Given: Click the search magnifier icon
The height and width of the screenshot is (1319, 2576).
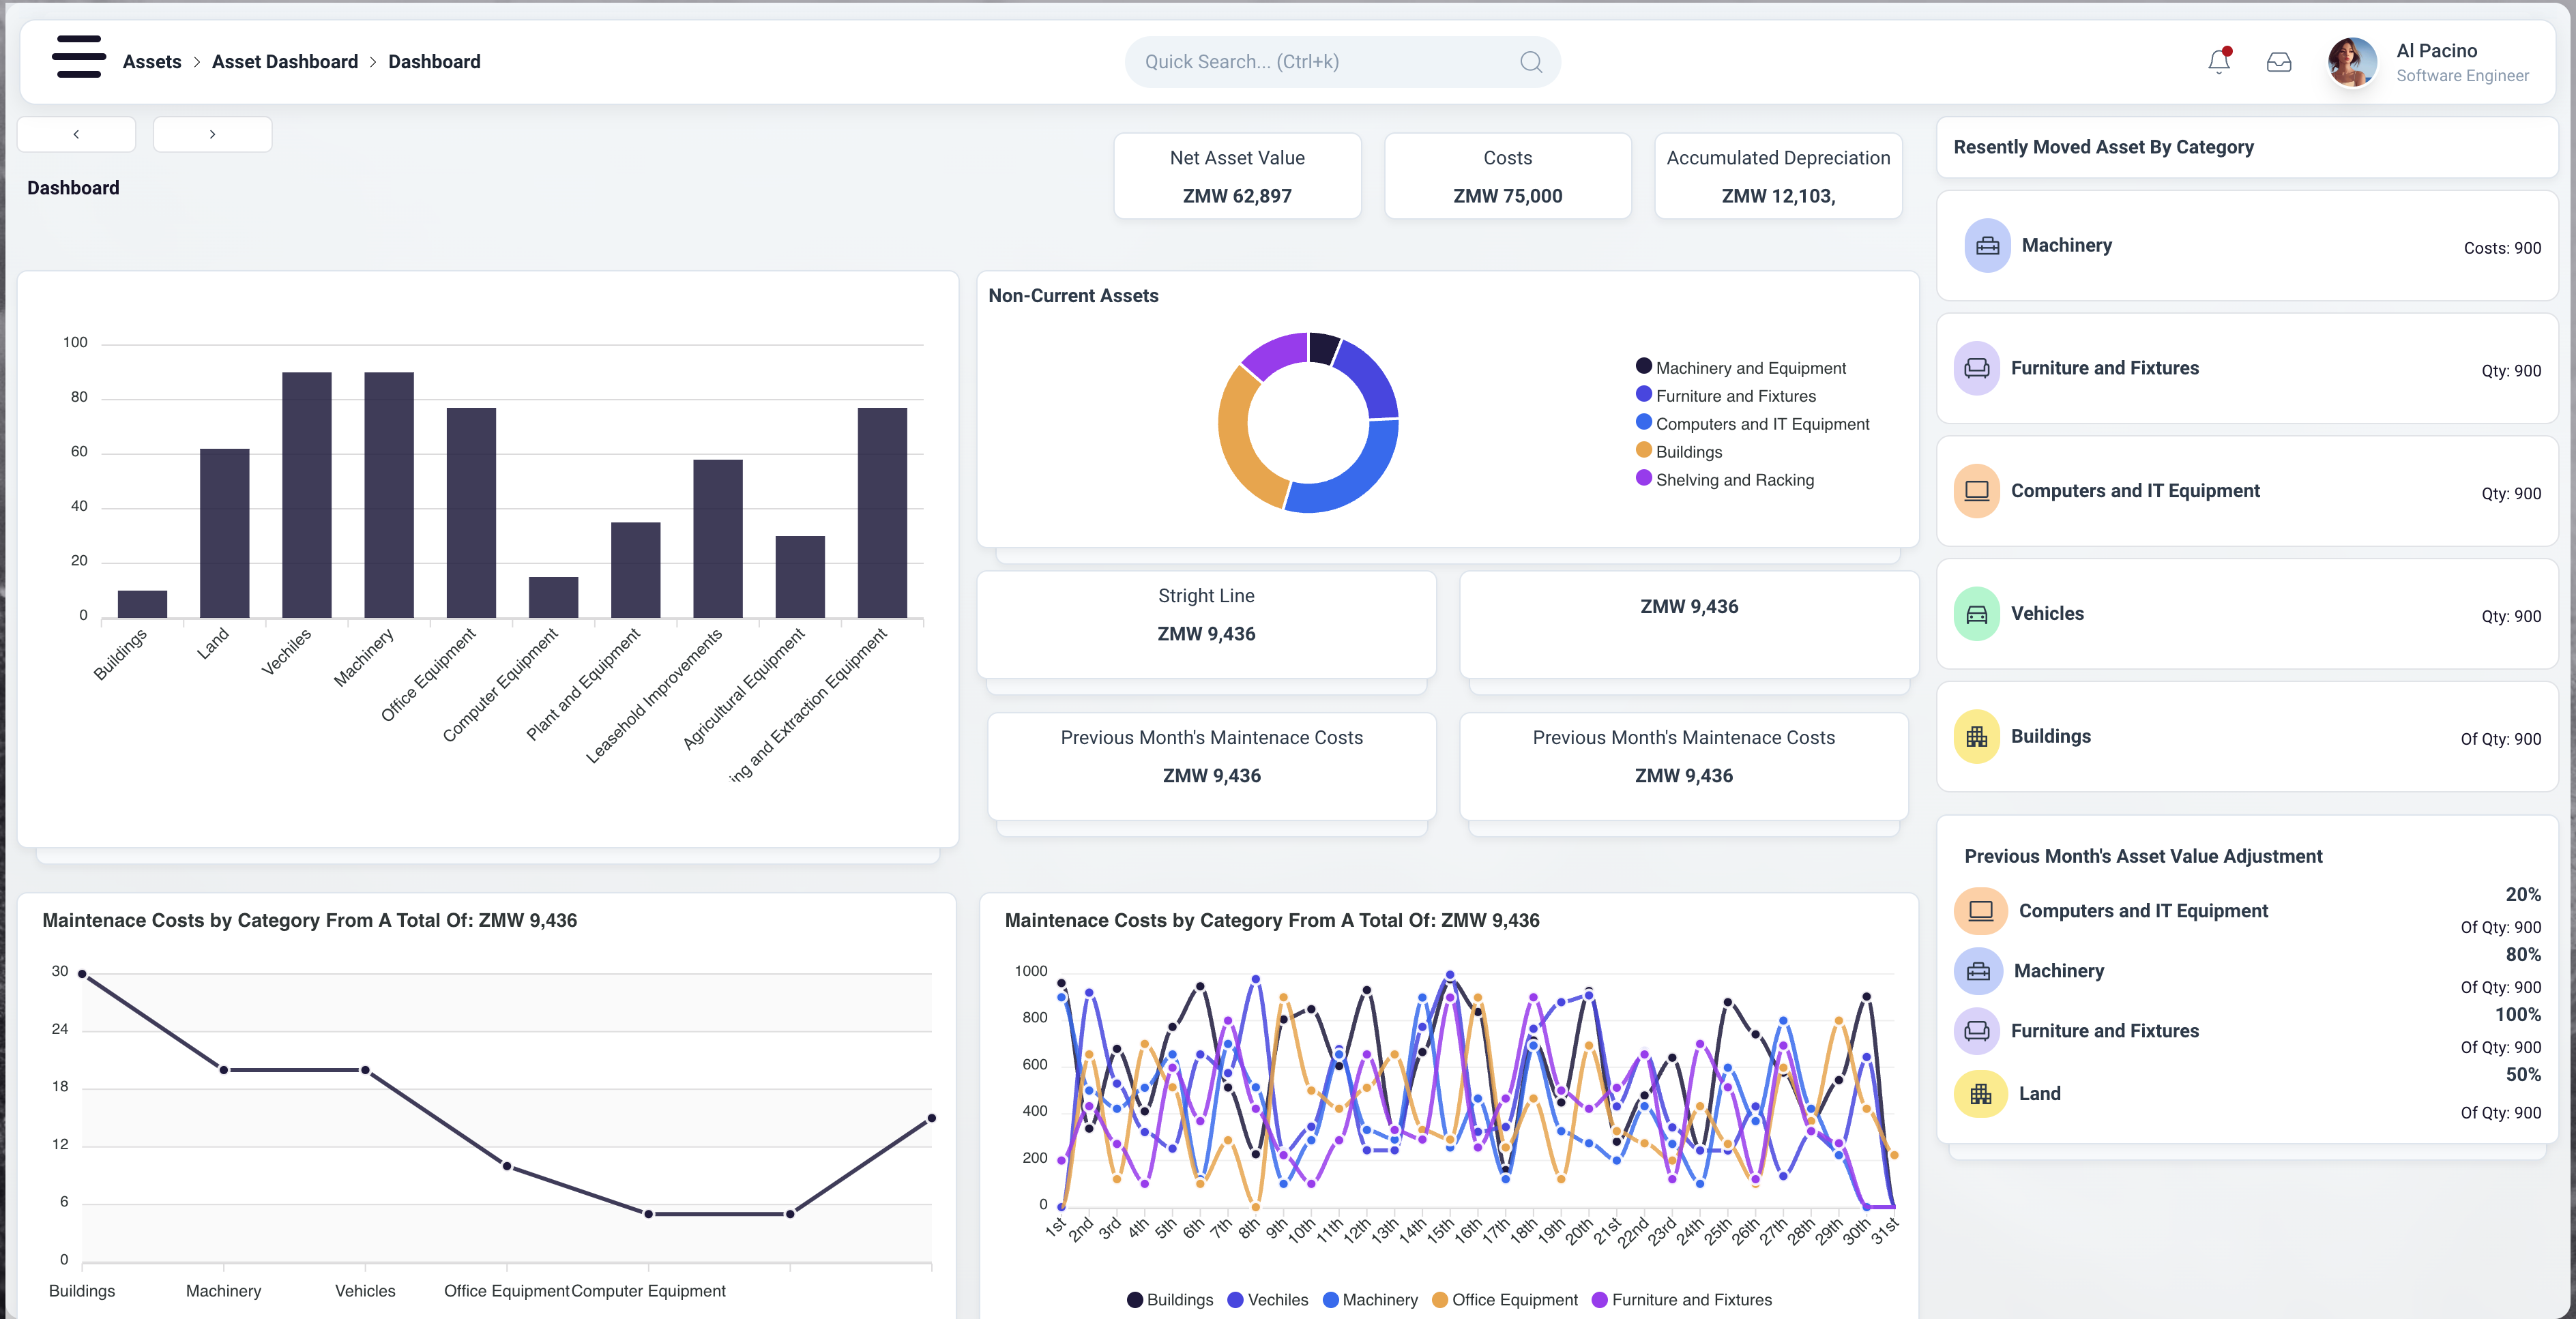Looking at the screenshot, I should point(1530,62).
